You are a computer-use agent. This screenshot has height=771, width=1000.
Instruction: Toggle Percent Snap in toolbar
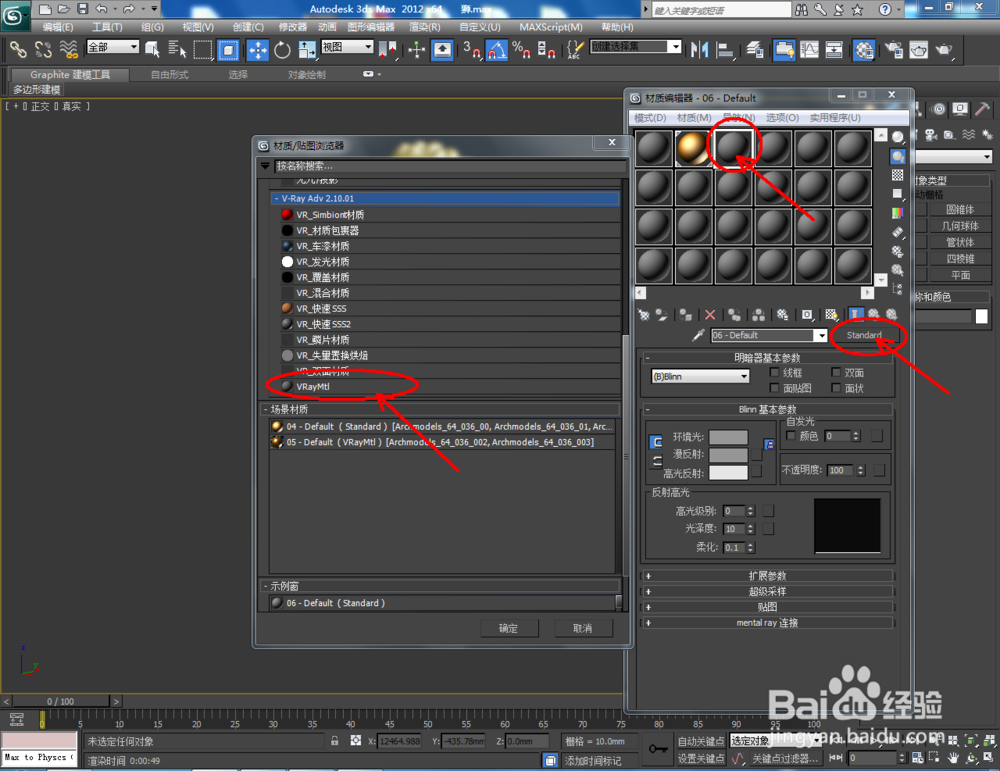pyautogui.click(x=521, y=49)
